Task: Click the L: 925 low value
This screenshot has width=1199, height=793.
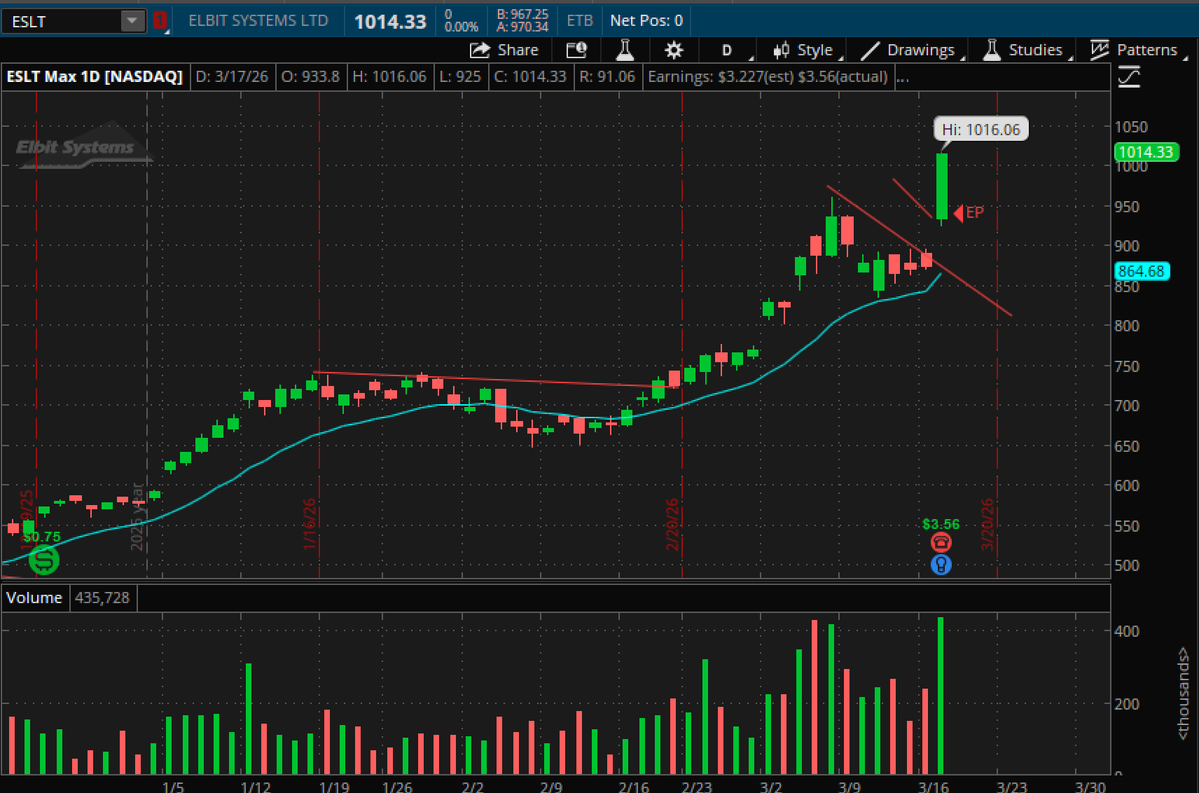Action: [x=460, y=76]
